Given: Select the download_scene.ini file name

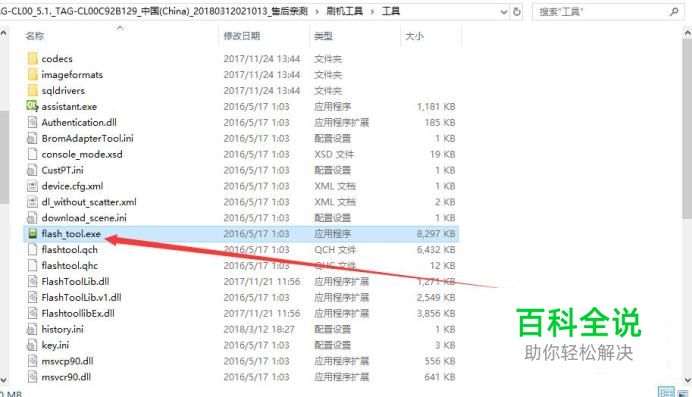Looking at the screenshot, I should click(84, 218).
